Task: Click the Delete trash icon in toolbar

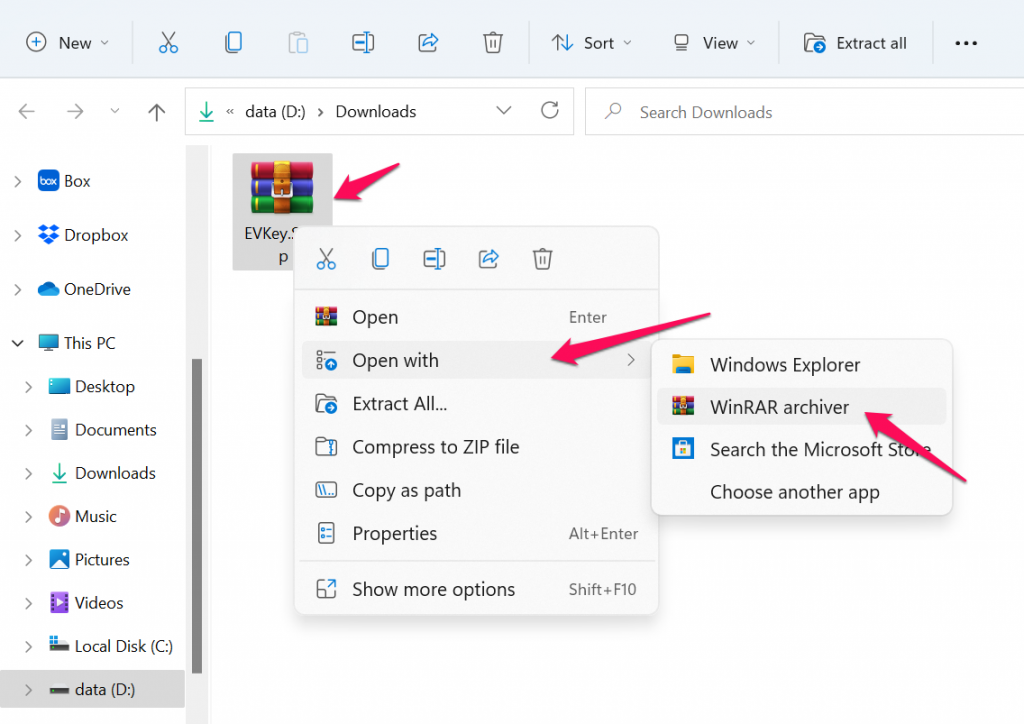Action: (493, 43)
